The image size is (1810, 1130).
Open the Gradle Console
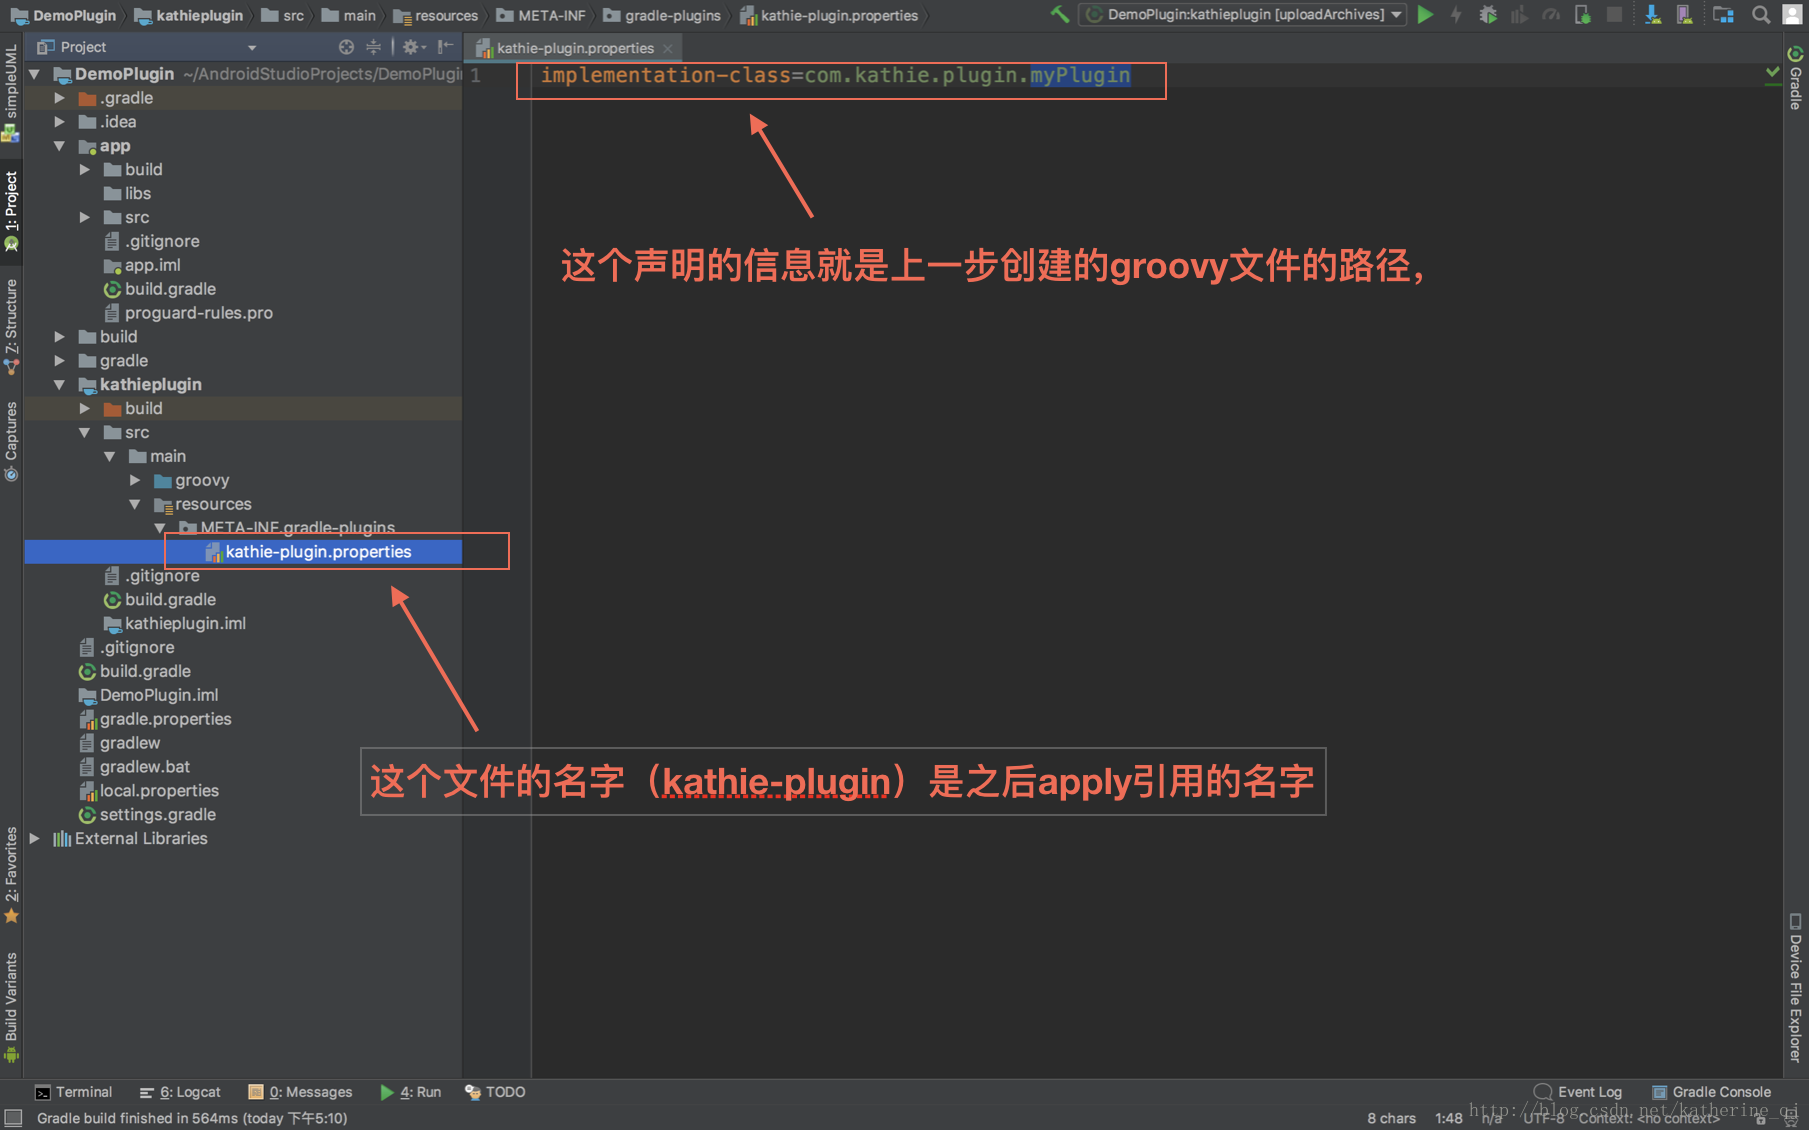coord(1712,1092)
